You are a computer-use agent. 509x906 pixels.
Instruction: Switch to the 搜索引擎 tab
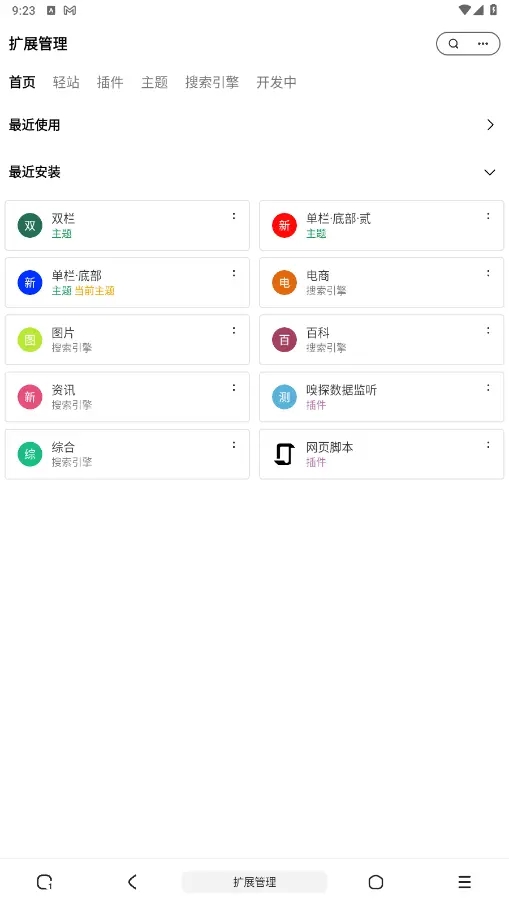click(212, 82)
